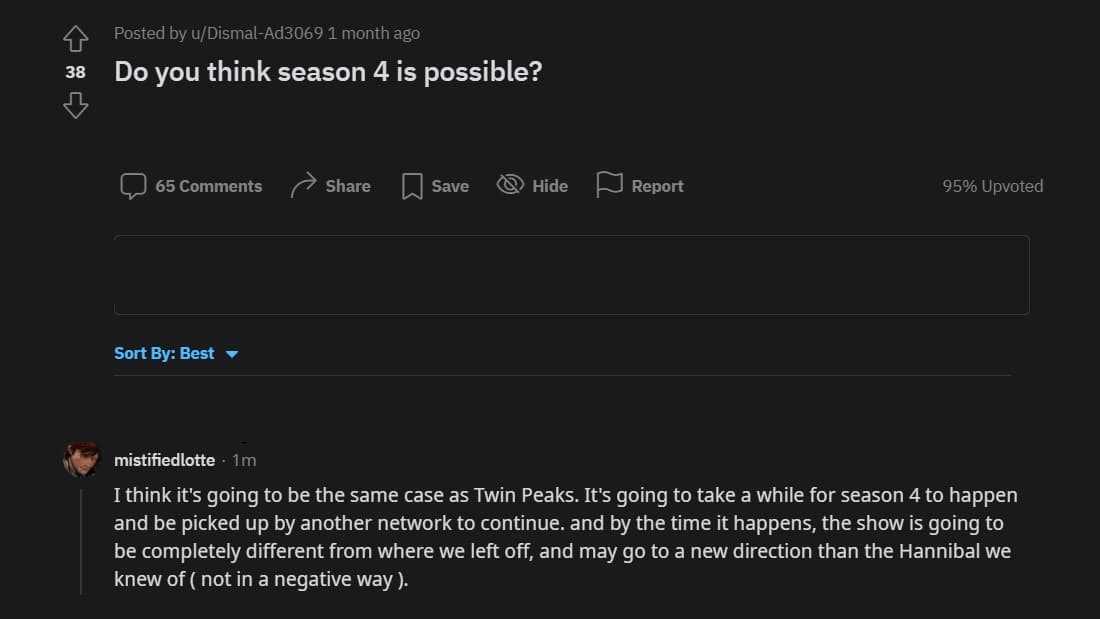Collapse the comment thread line
This screenshot has width=1100, height=619.
[81, 541]
